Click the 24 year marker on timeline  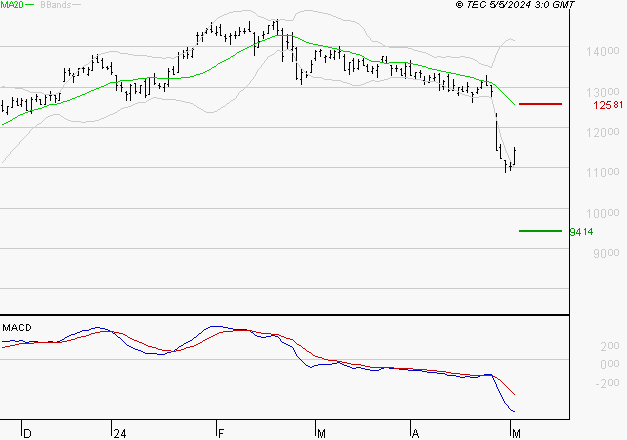pos(120,434)
